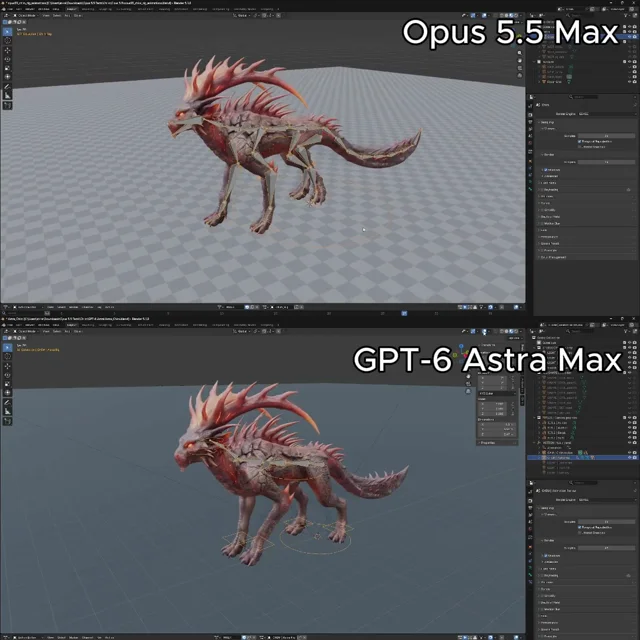This screenshot has height=640, width=640.
Task: Open Global transform orientation dropdown in top window
Action: pyautogui.click(x=242, y=16)
